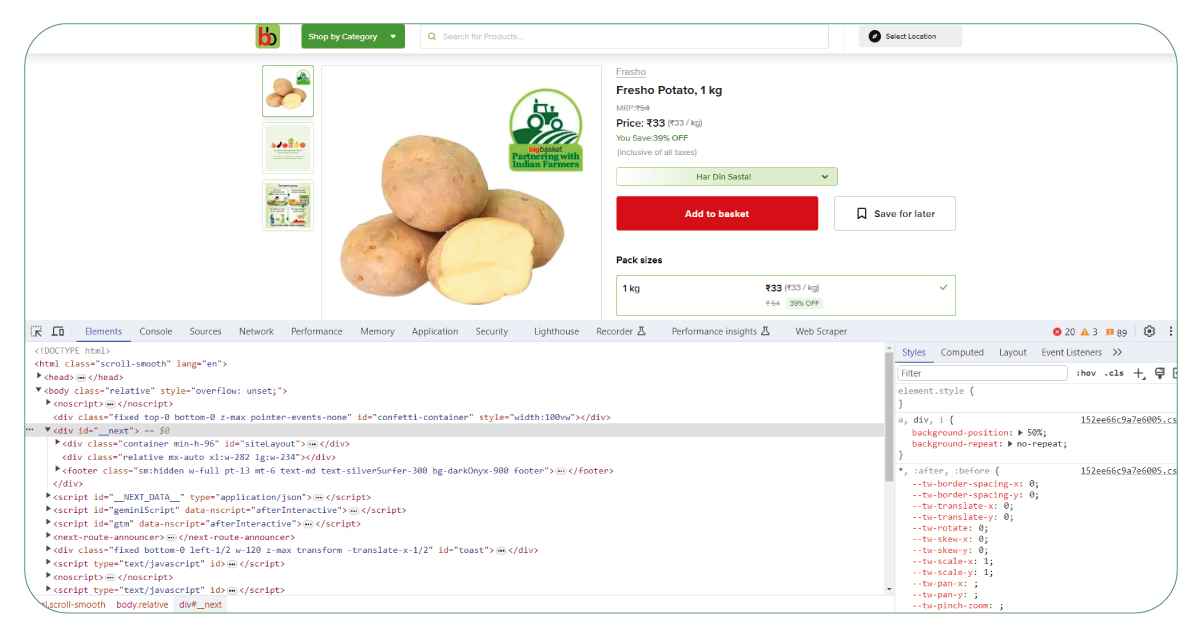Click the bookmark icon on Save for later
1203x634 pixels.
coord(861,213)
